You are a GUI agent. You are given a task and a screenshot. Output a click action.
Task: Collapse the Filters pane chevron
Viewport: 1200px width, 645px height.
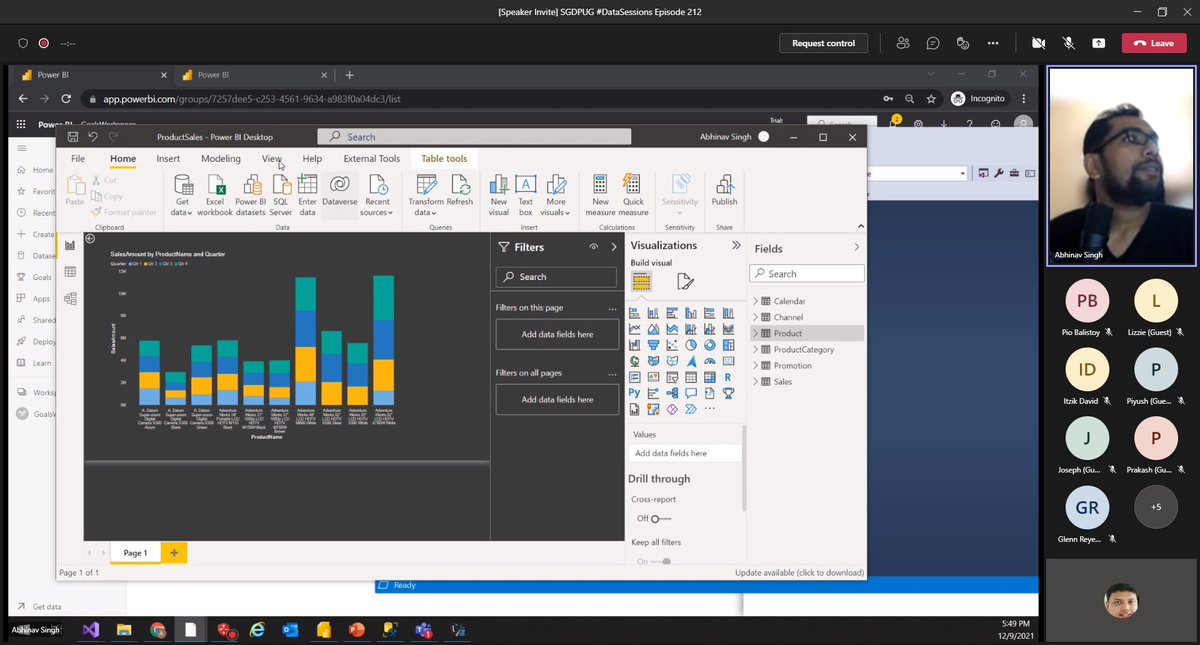(614, 247)
